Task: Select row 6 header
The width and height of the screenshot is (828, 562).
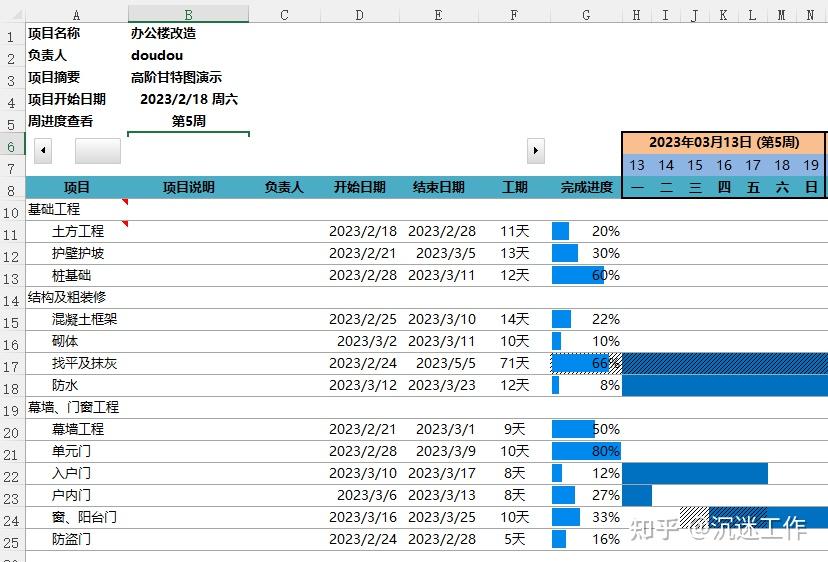Action: point(12,146)
